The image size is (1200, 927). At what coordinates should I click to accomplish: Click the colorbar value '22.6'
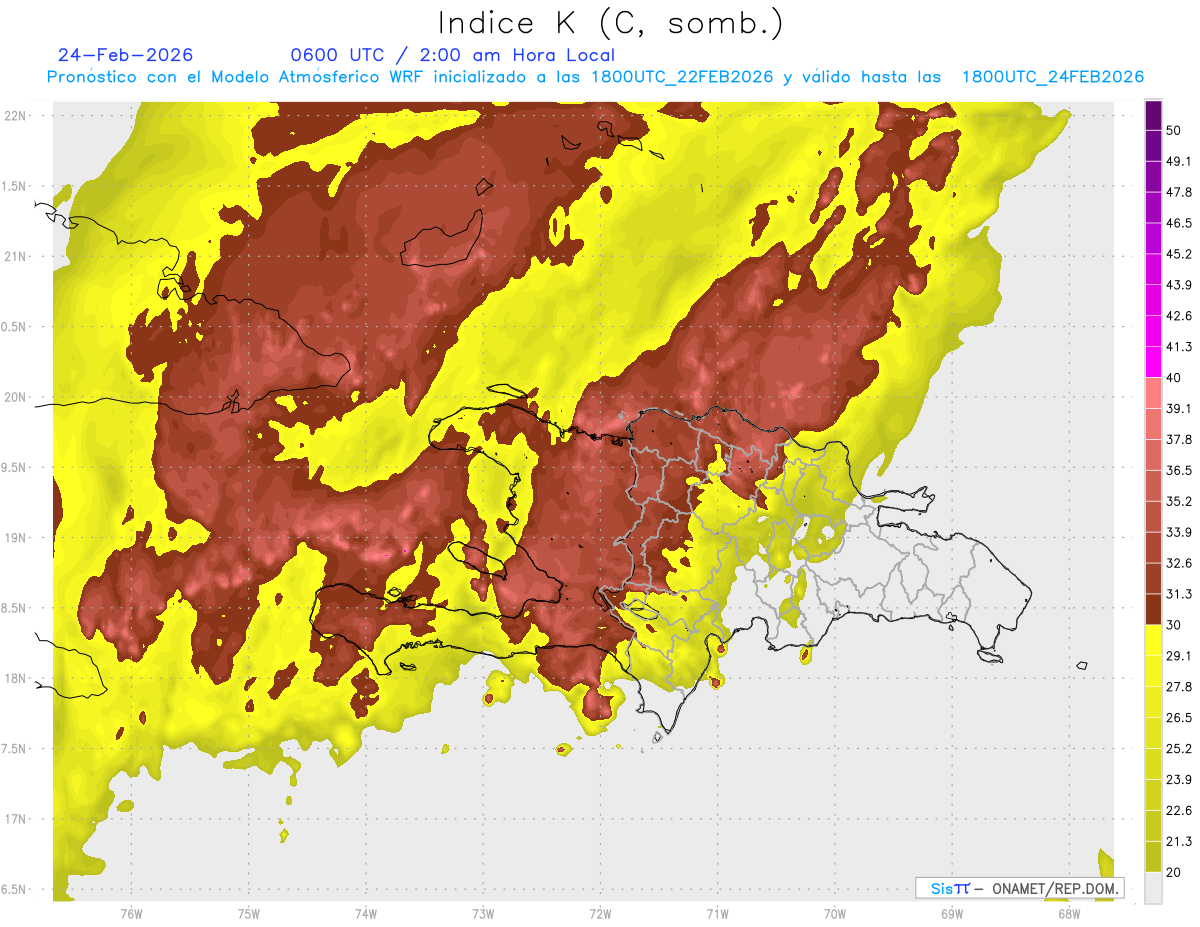(x=1179, y=810)
